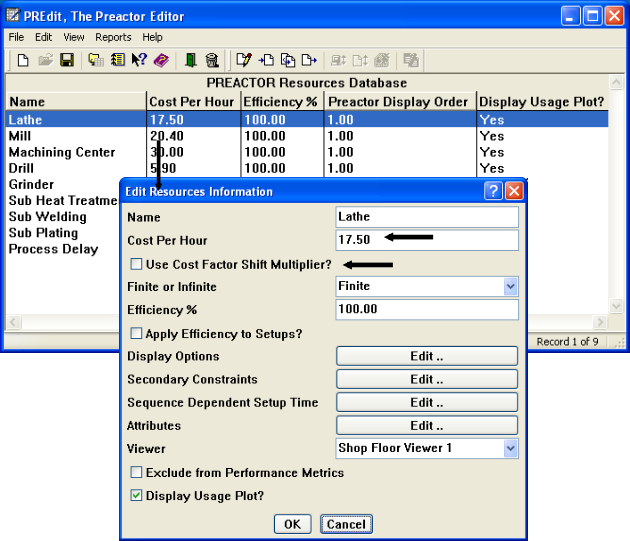Click the Save floppy disk icon
This screenshot has width=630, height=541.
[x=67, y=60]
